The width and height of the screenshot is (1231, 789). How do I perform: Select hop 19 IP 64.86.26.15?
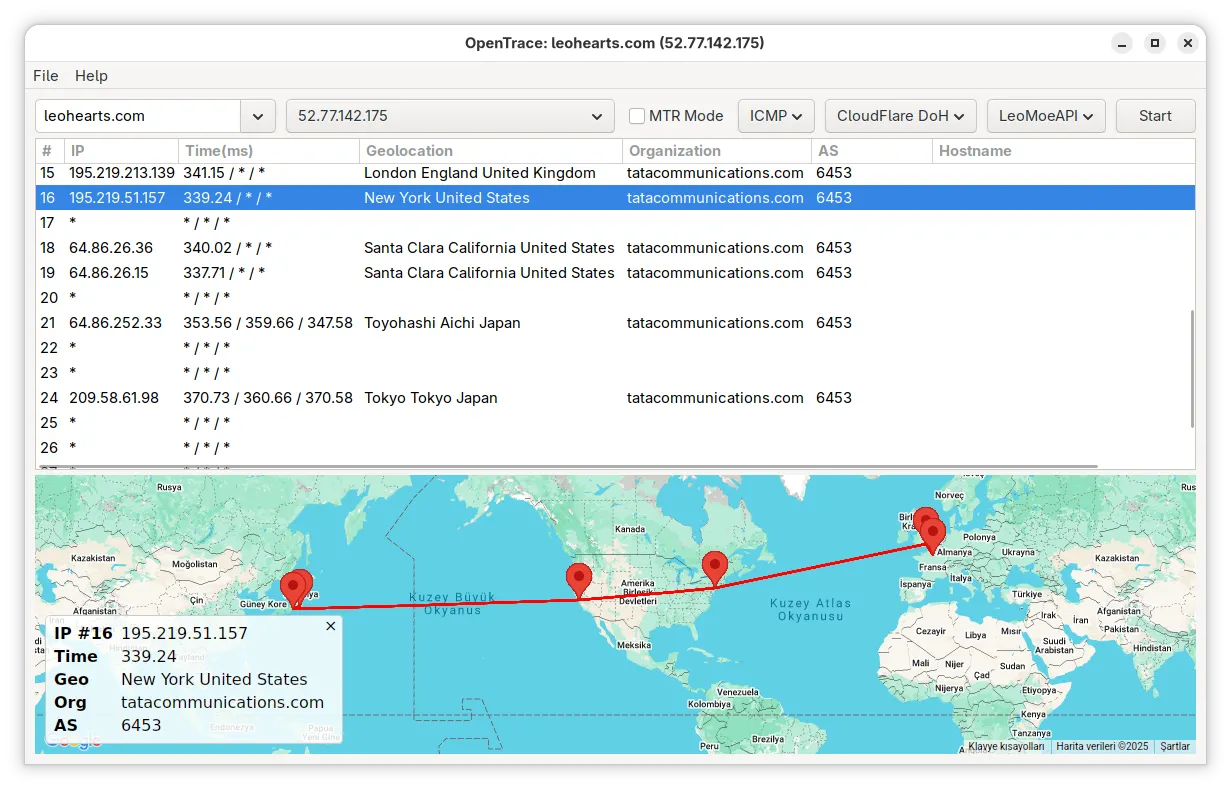click(108, 273)
